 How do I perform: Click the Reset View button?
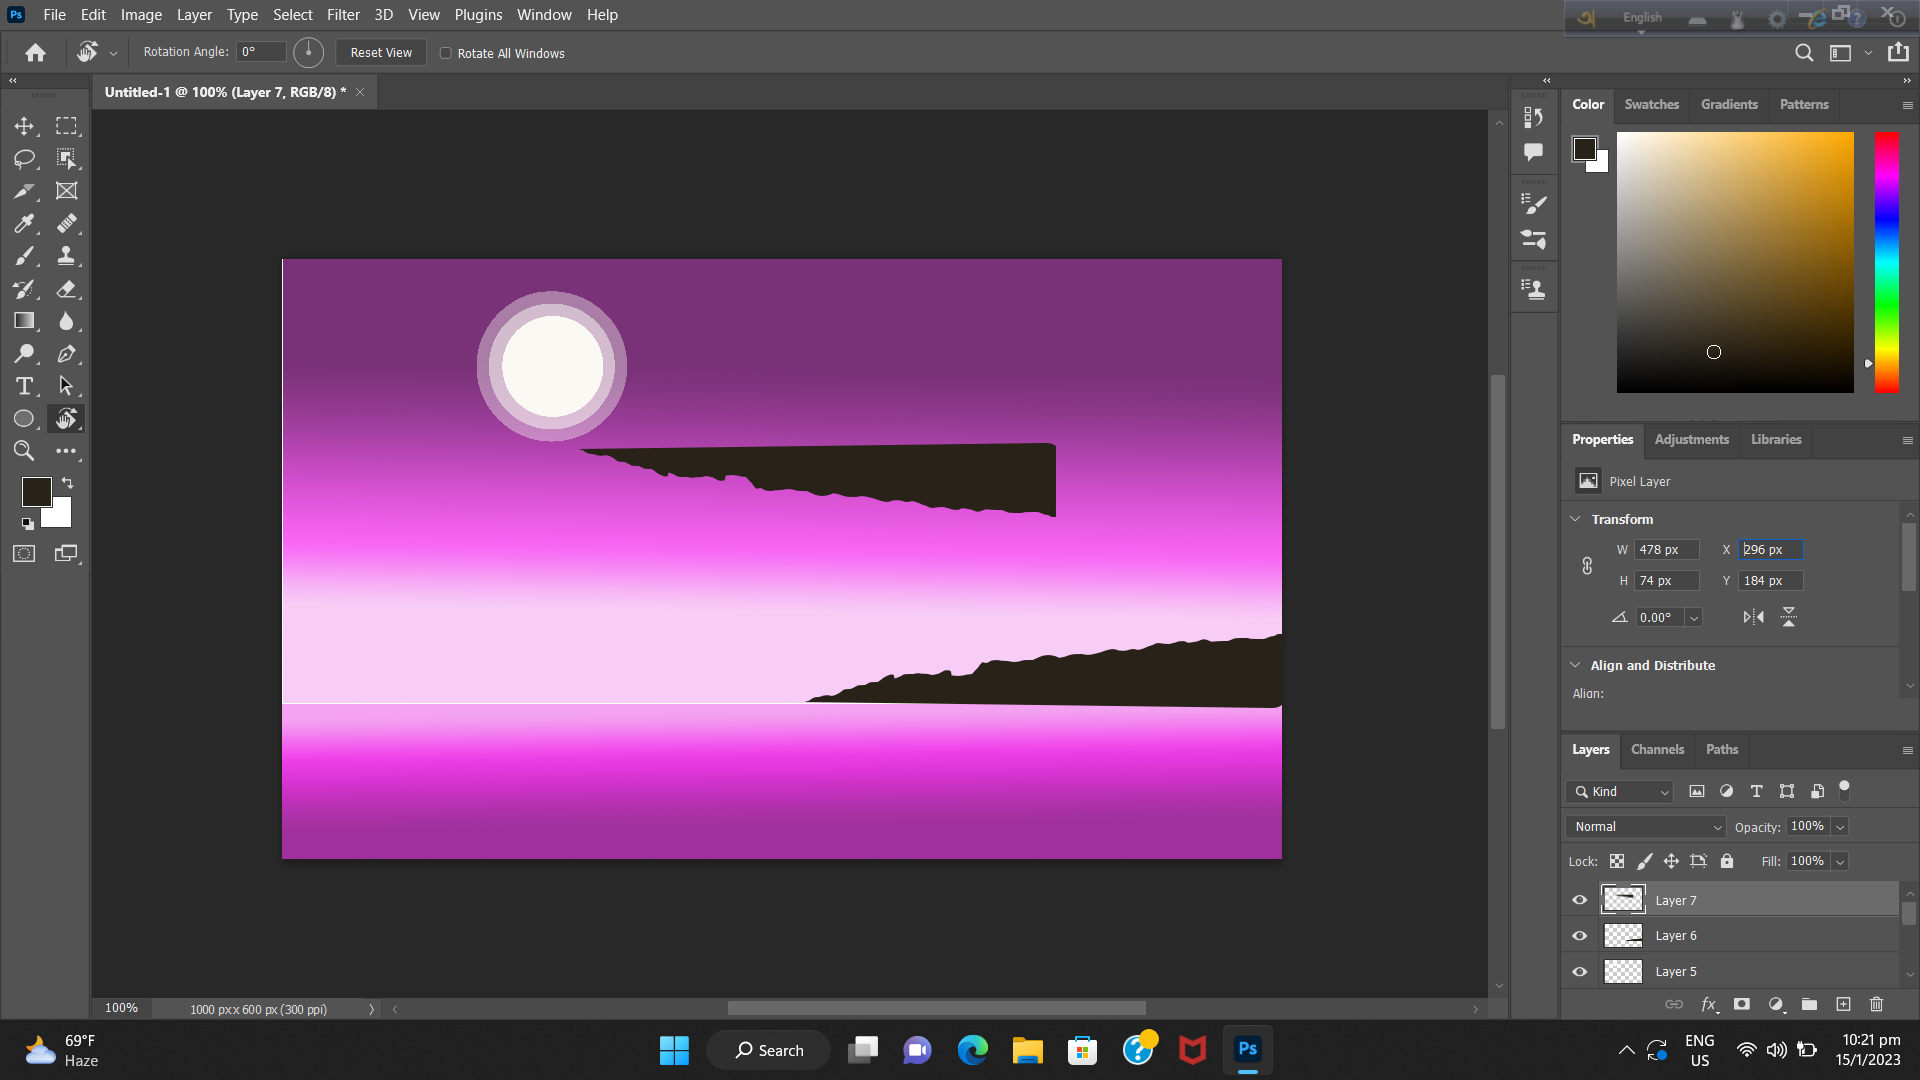(x=380, y=52)
